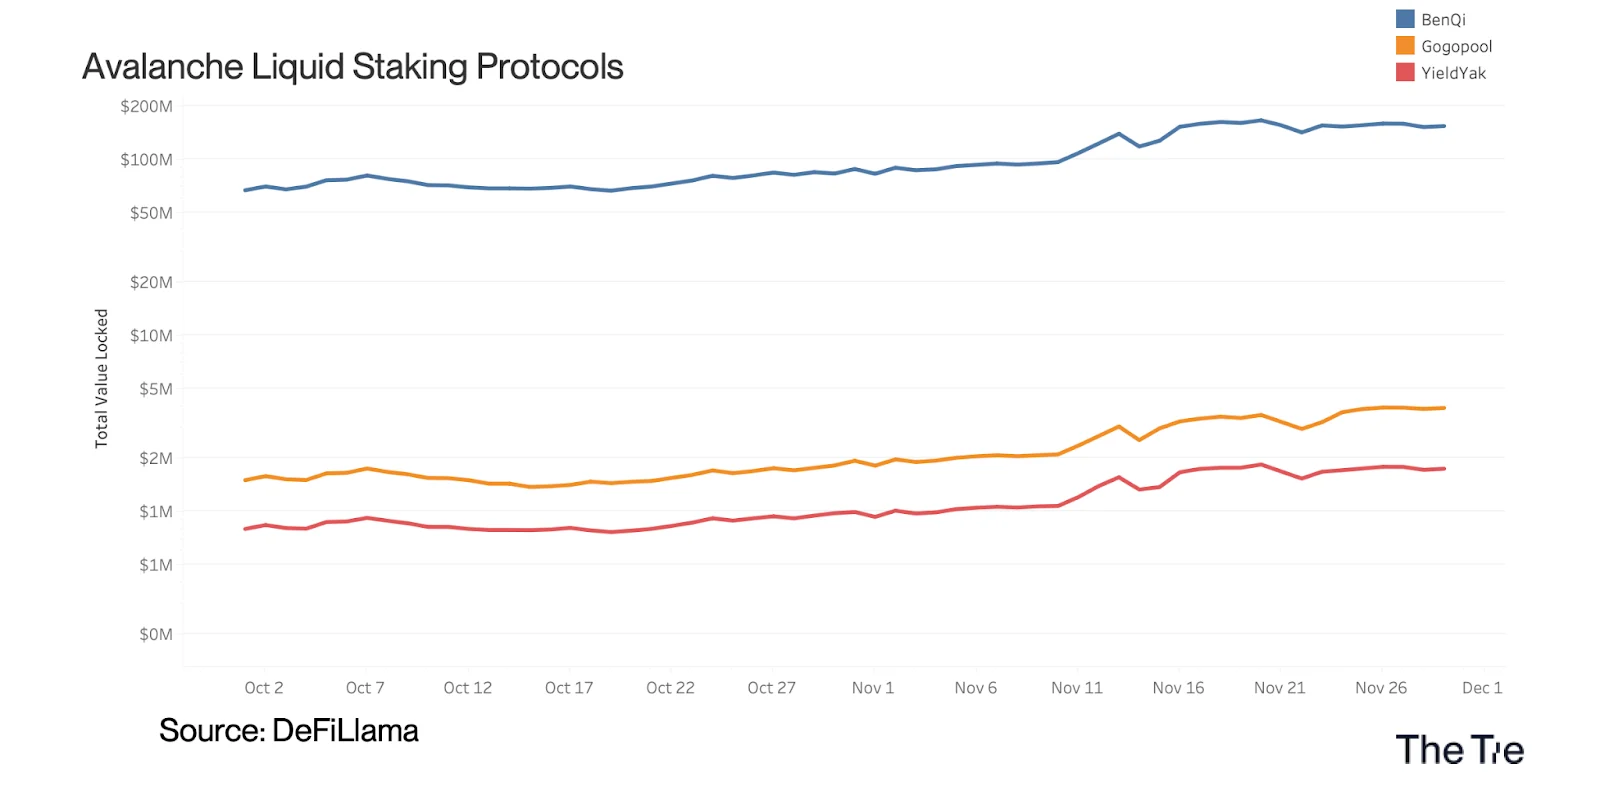Click the Nov 1 axis label
1600x800 pixels.
pos(873,688)
